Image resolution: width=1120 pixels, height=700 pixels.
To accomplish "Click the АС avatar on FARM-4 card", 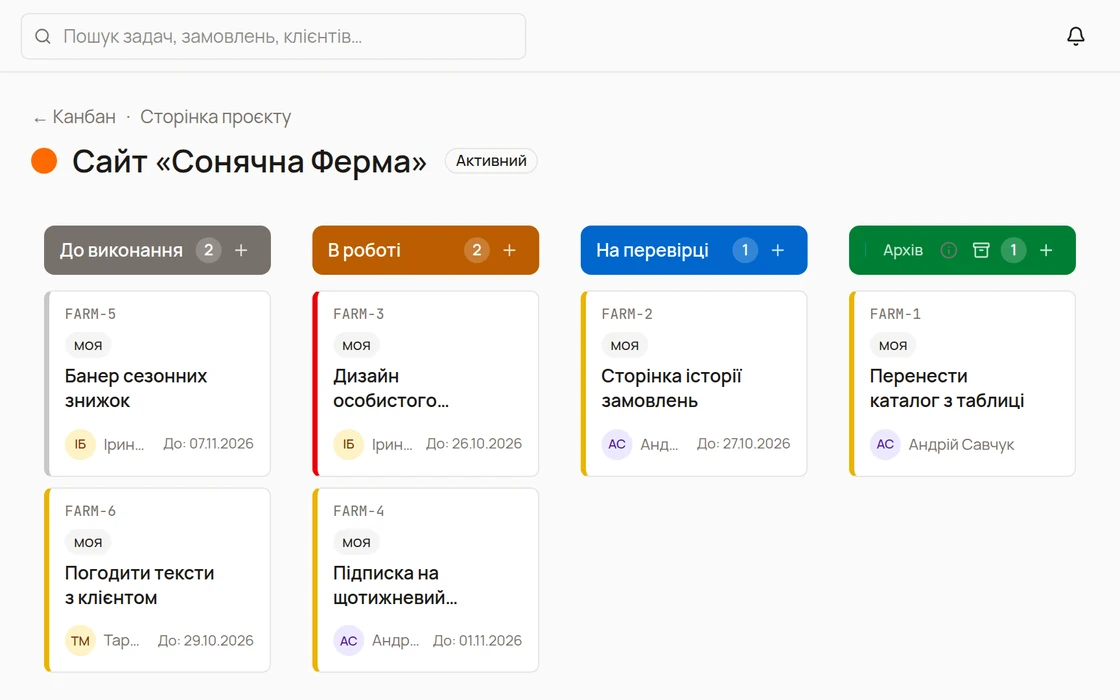I will coord(349,641).
